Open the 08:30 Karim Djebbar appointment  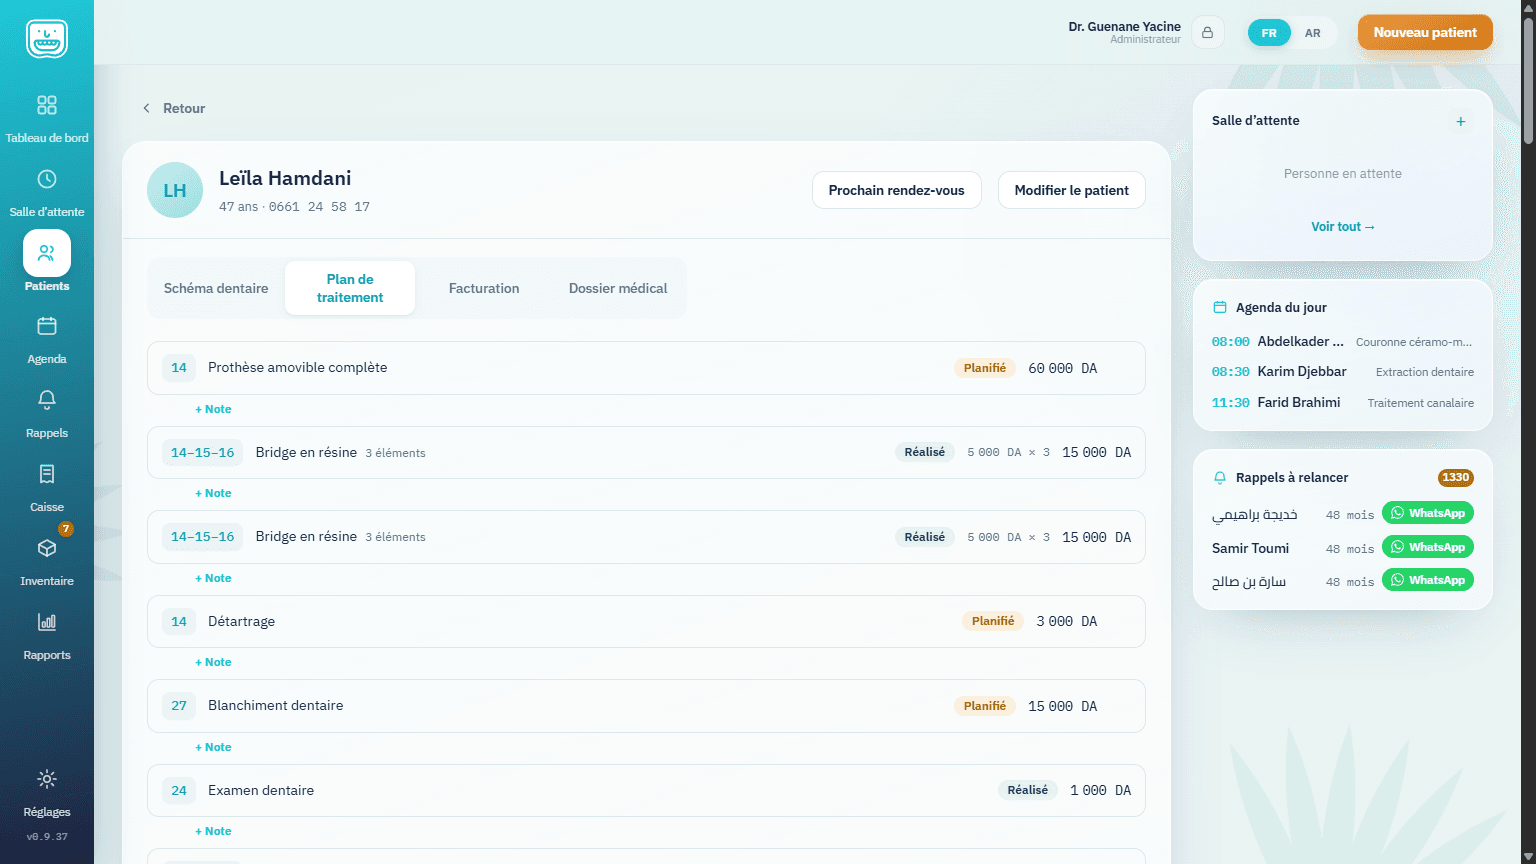click(1343, 372)
